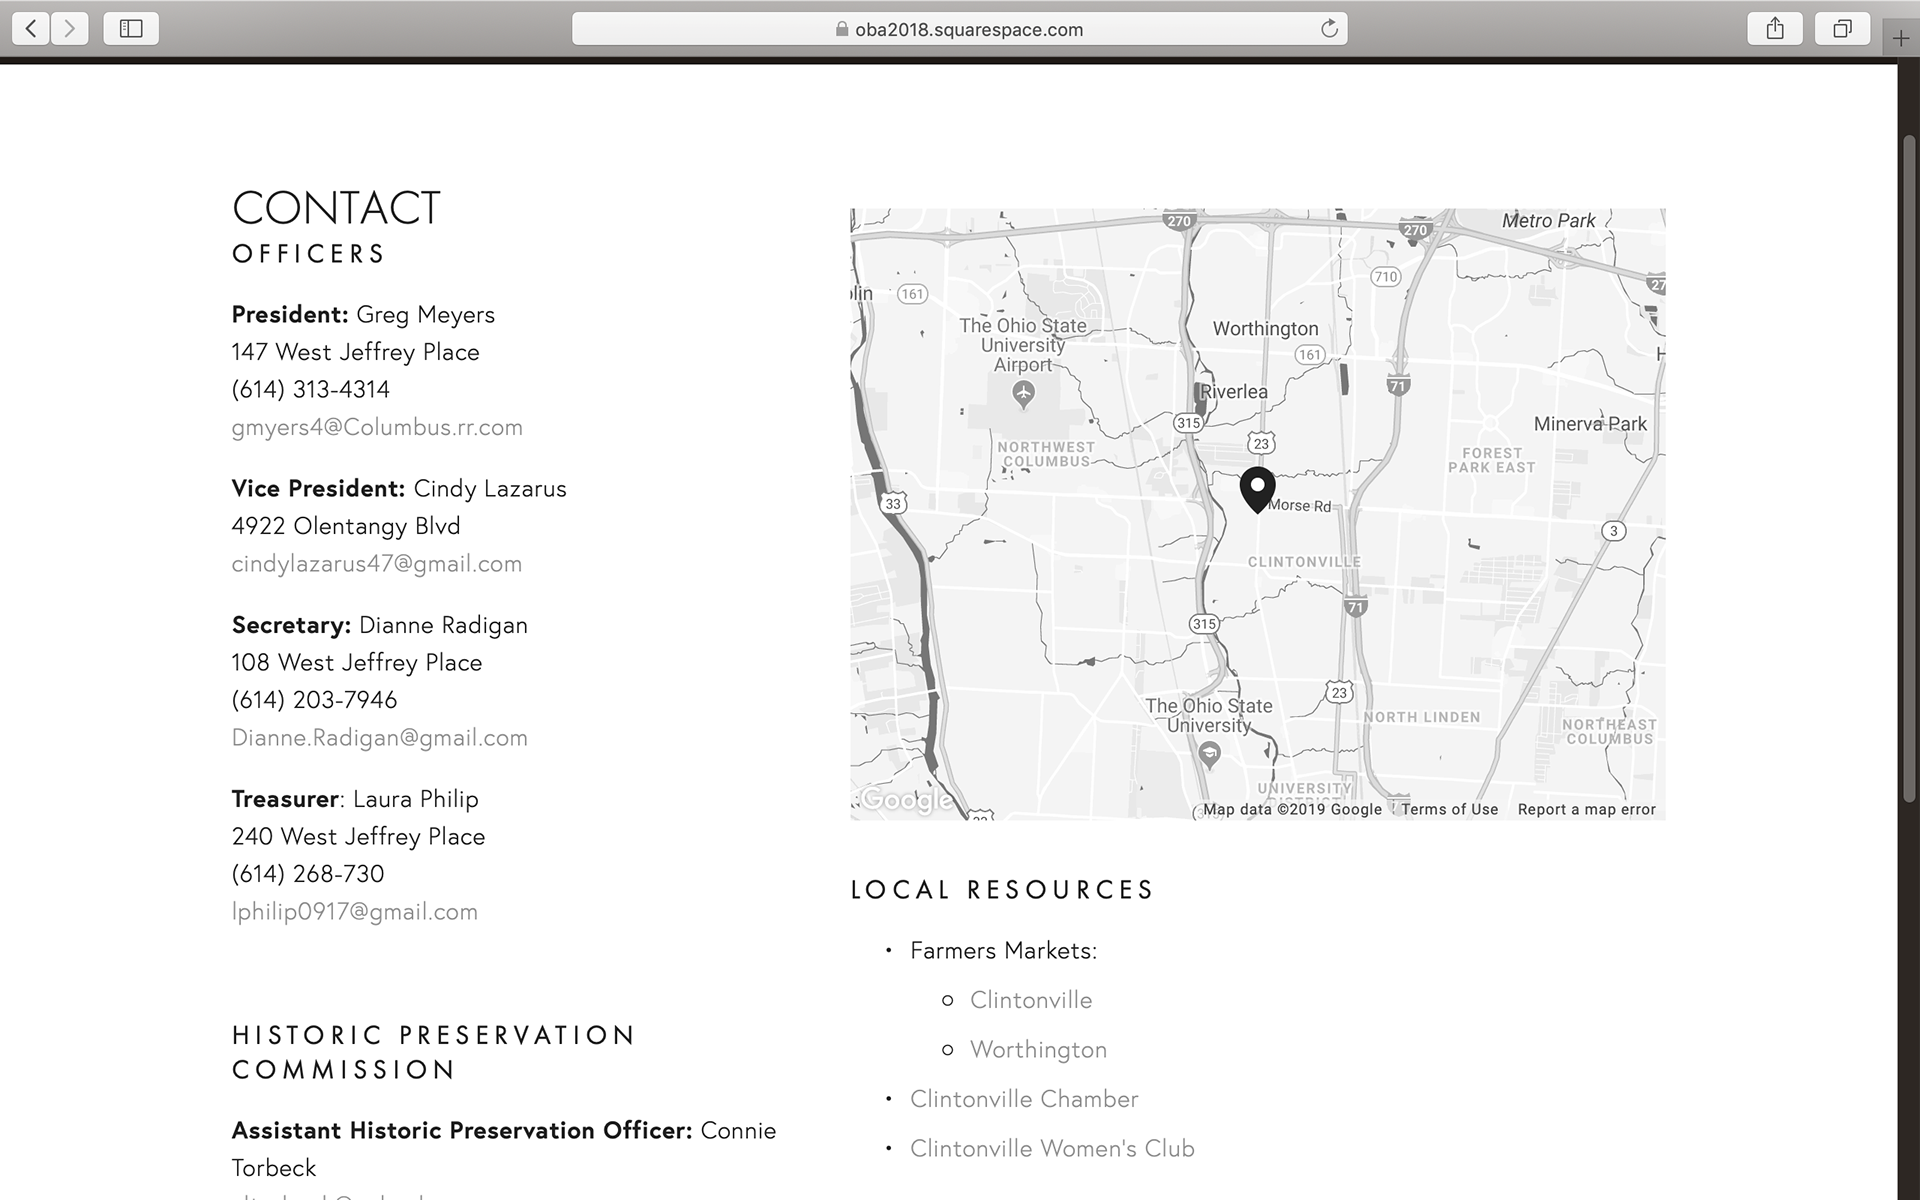This screenshot has width=1920, height=1200.
Task: Click the address bar showing oba2018.squarespace.com
Action: click(x=959, y=29)
